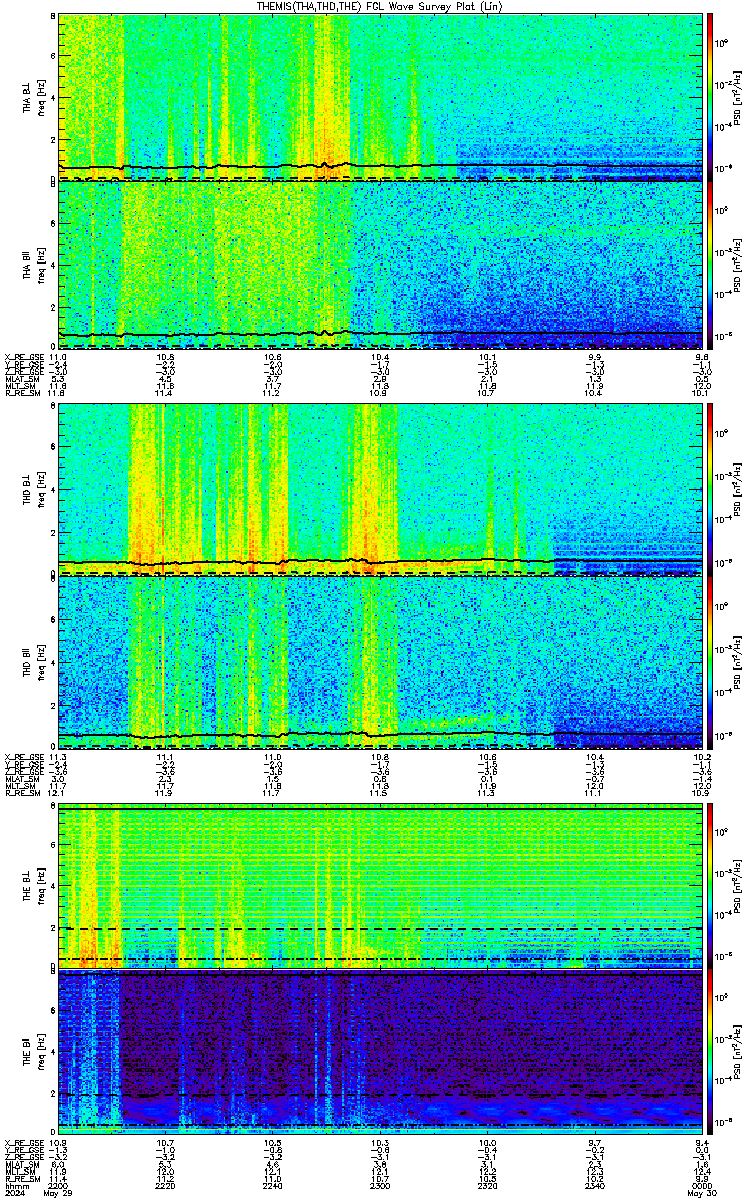Click the THA B⊥ spectrogram panel
The width and height of the screenshot is (750, 1200).
(x=381, y=97)
